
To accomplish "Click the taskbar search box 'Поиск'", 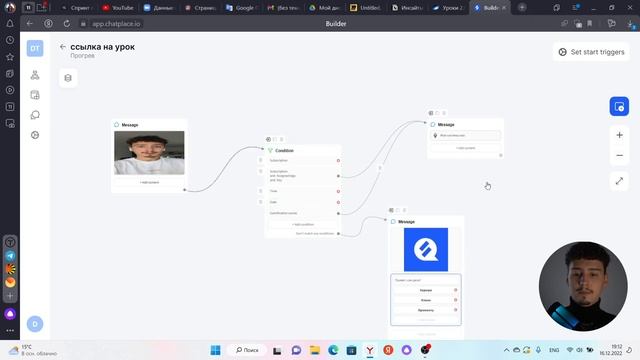I will [247, 350].
